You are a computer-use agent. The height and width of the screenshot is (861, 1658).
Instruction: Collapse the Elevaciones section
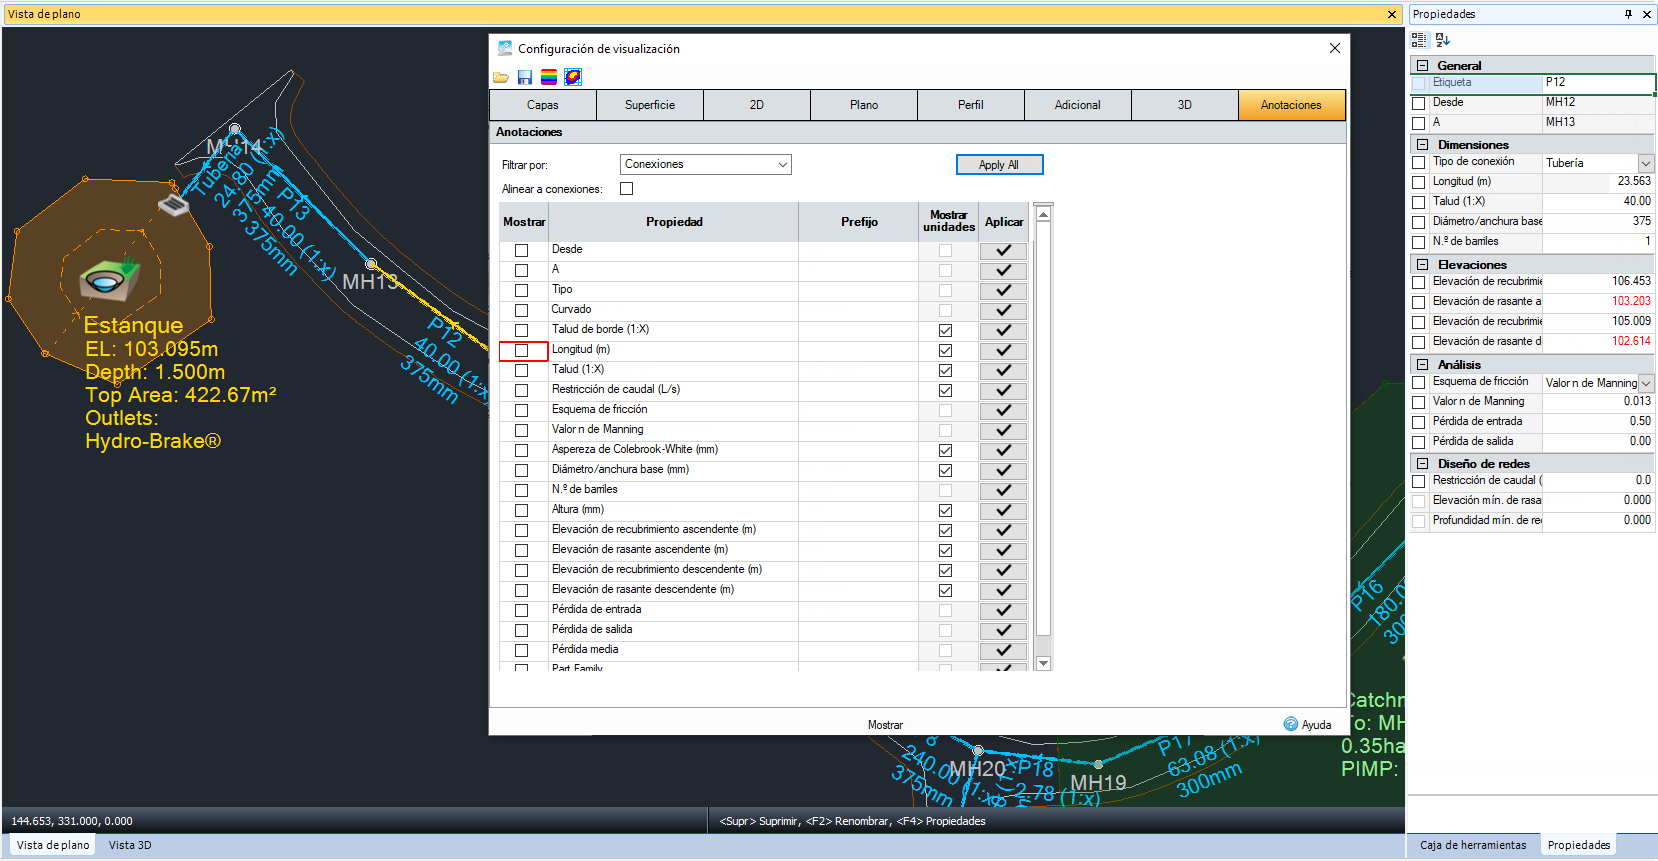tap(1422, 264)
